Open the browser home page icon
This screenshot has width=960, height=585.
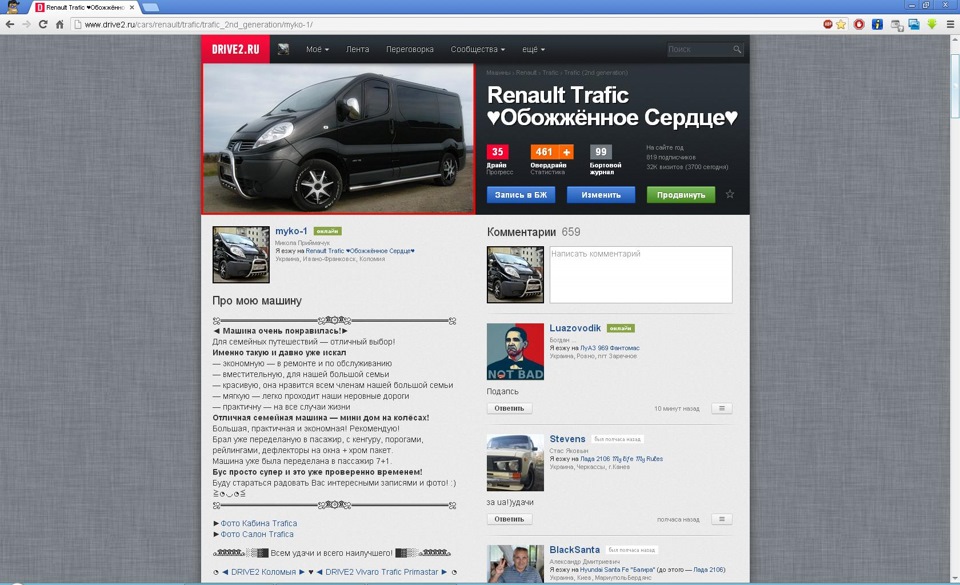(59, 24)
